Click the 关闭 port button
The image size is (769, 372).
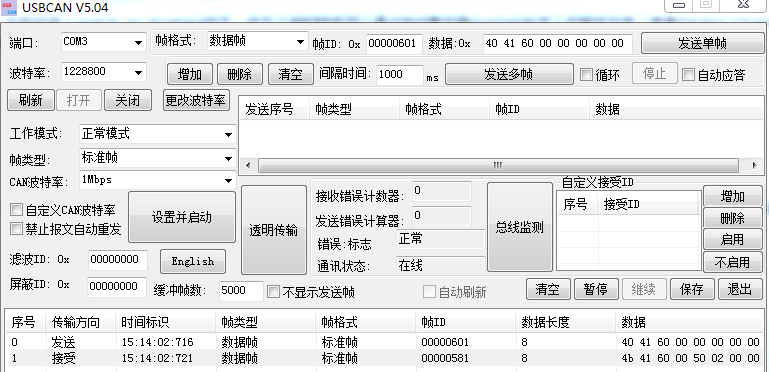tap(128, 100)
